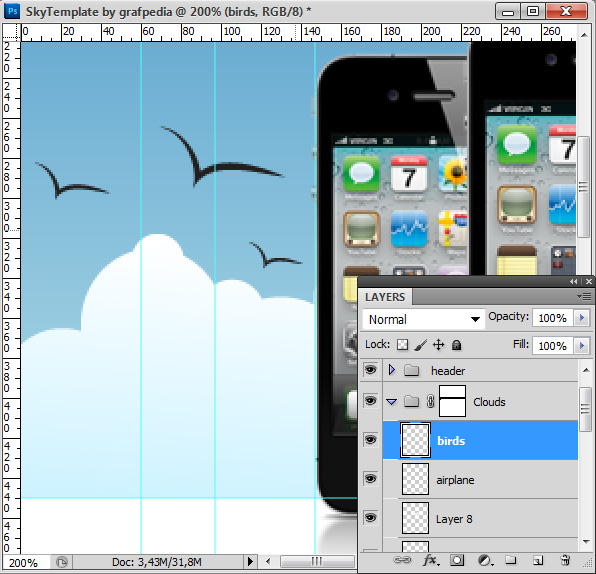Select the header group name
Screen dimensions: 596x574
[x=448, y=371]
